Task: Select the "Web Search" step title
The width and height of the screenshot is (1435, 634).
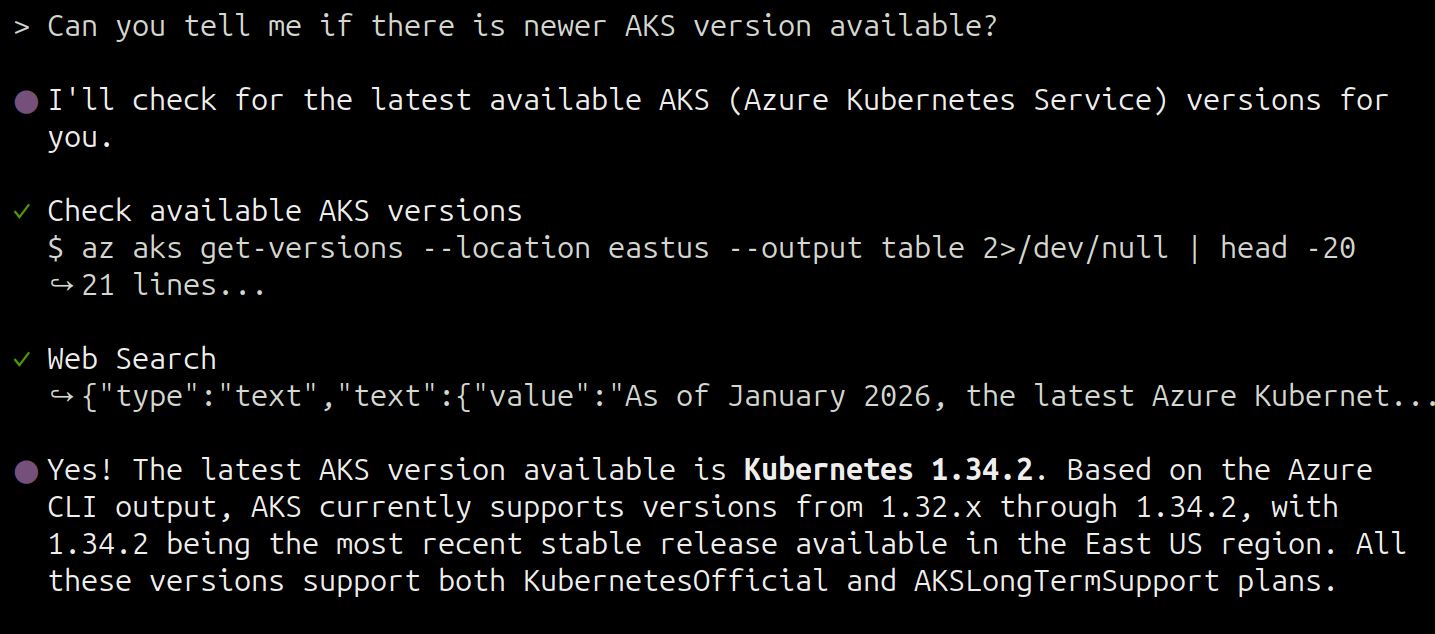Action: coord(132,359)
